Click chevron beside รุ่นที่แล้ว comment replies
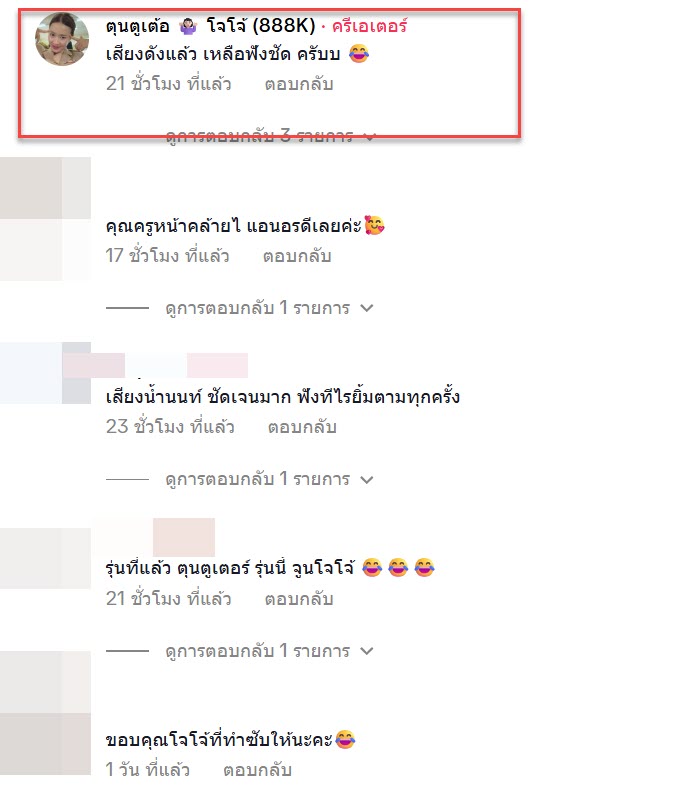 (367, 651)
